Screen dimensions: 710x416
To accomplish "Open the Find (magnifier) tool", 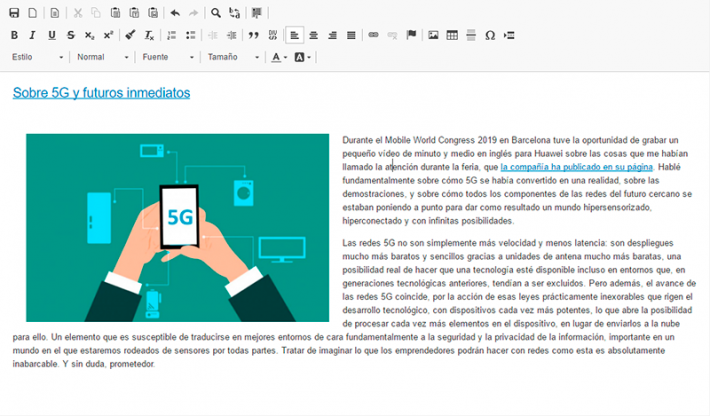I will coord(216,13).
